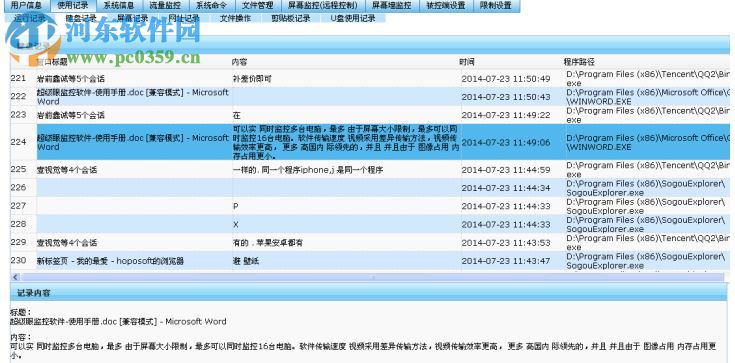The height and width of the screenshot is (363, 735).
Task: Select row number 229
Action: coord(370,242)
